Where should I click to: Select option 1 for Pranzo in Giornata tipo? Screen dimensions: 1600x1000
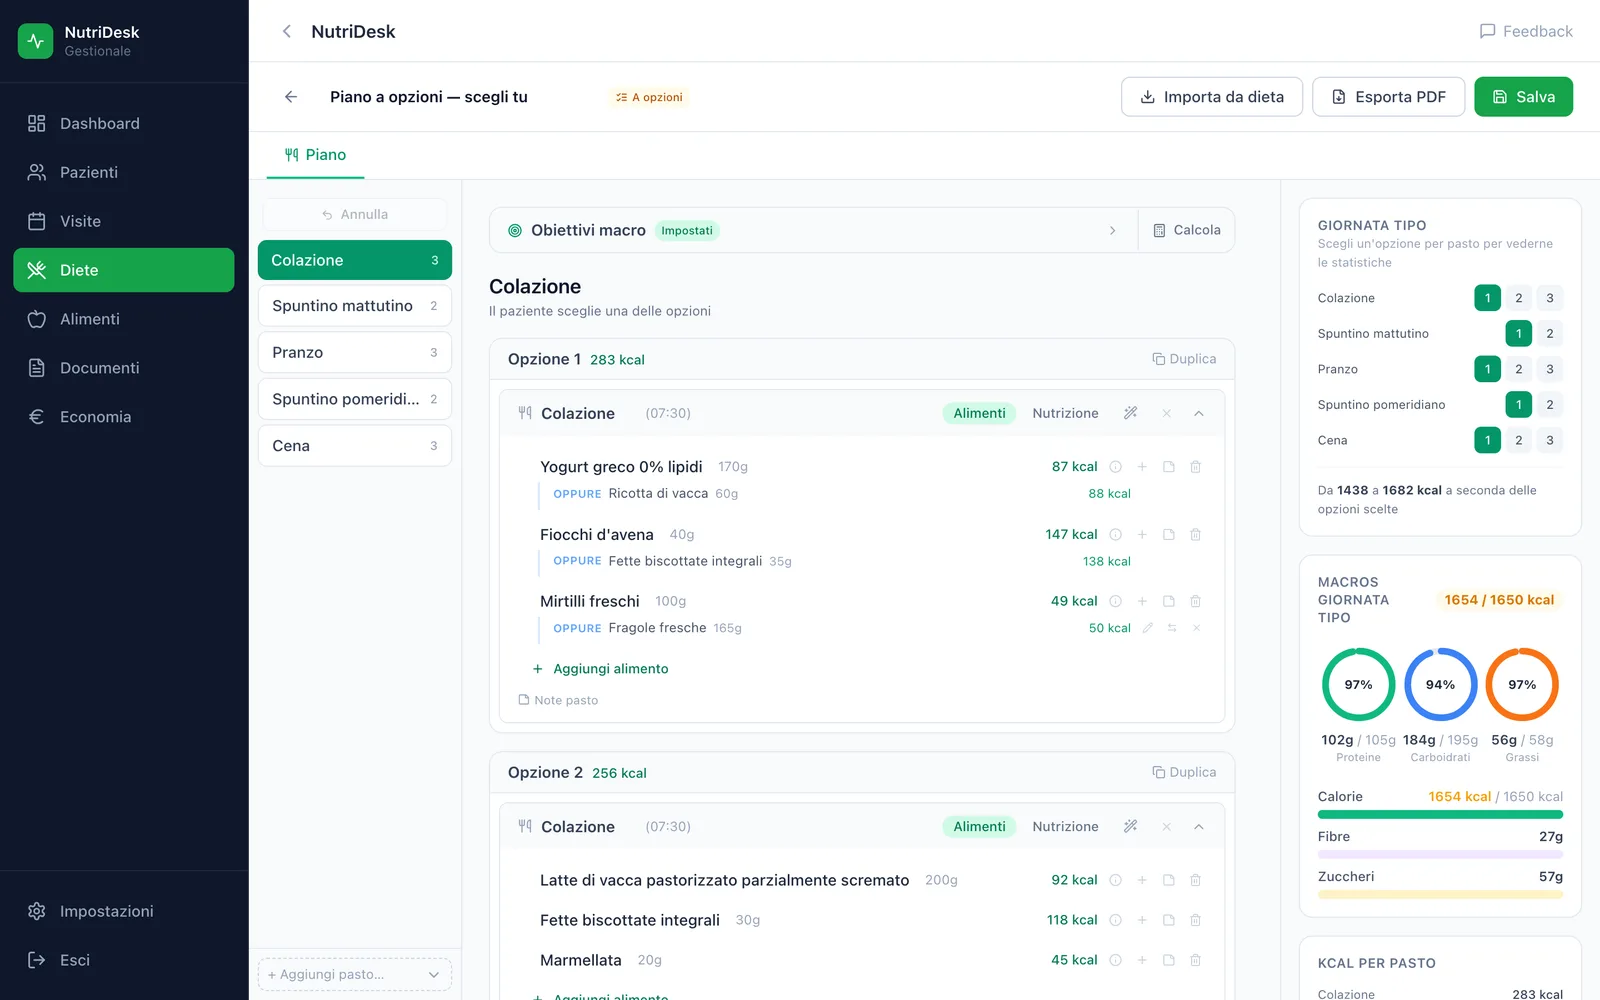1487,369
